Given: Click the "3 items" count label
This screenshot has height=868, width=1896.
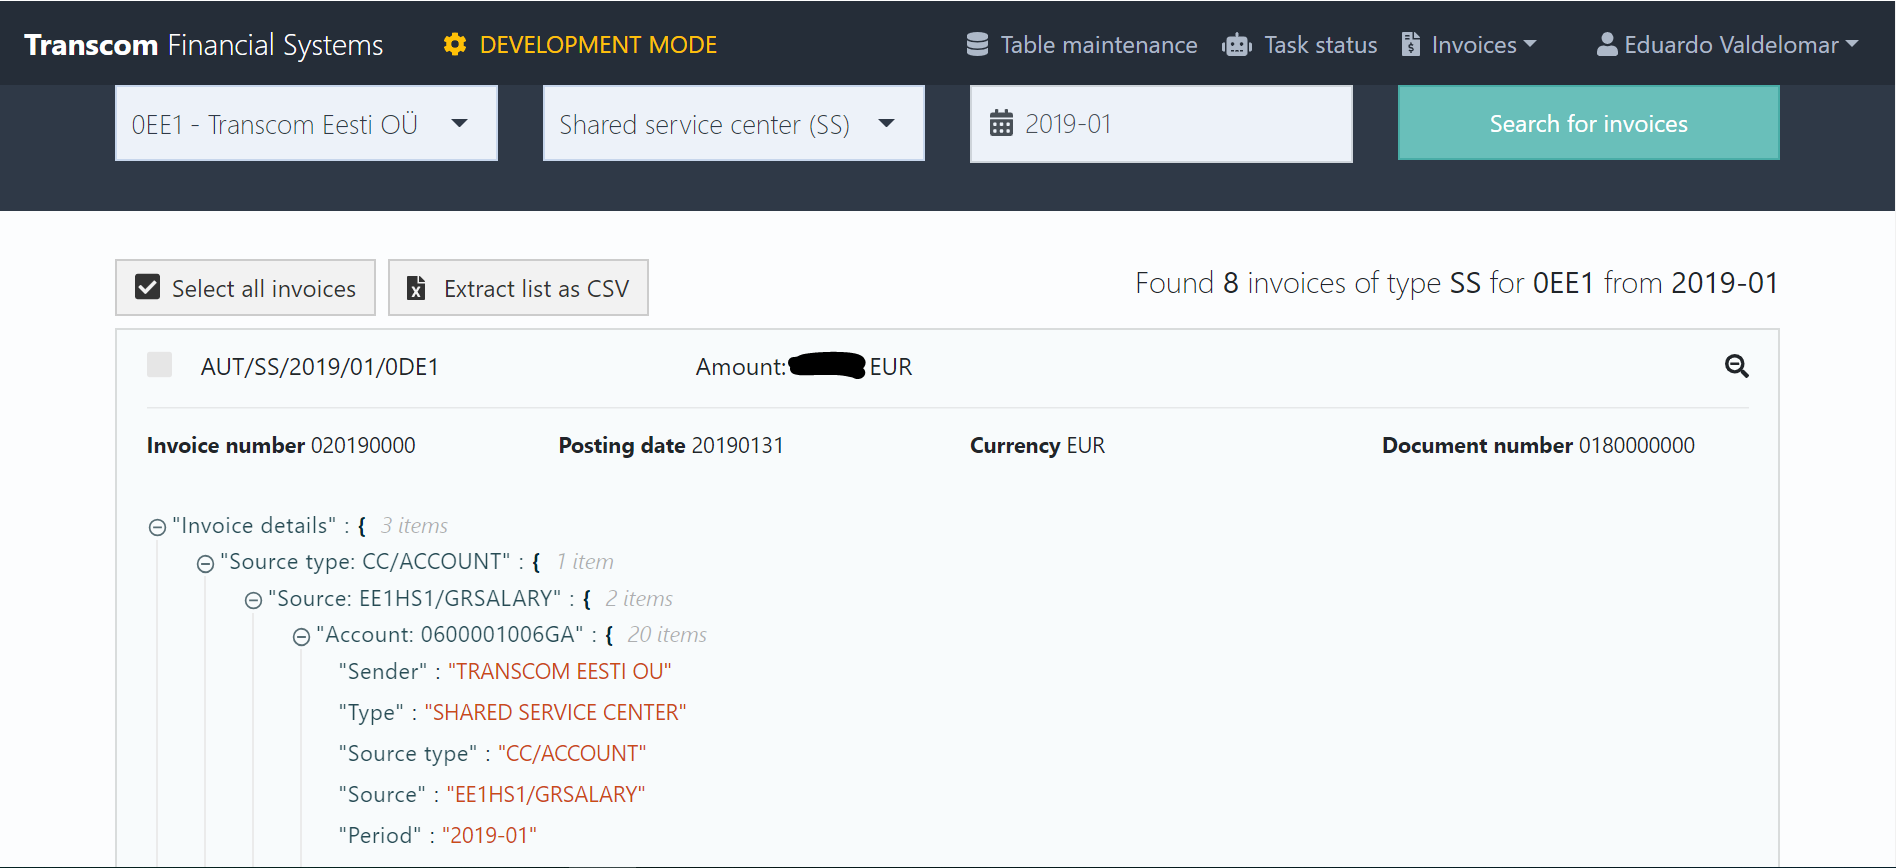Looking at the screenshot, I should point(414,526).
